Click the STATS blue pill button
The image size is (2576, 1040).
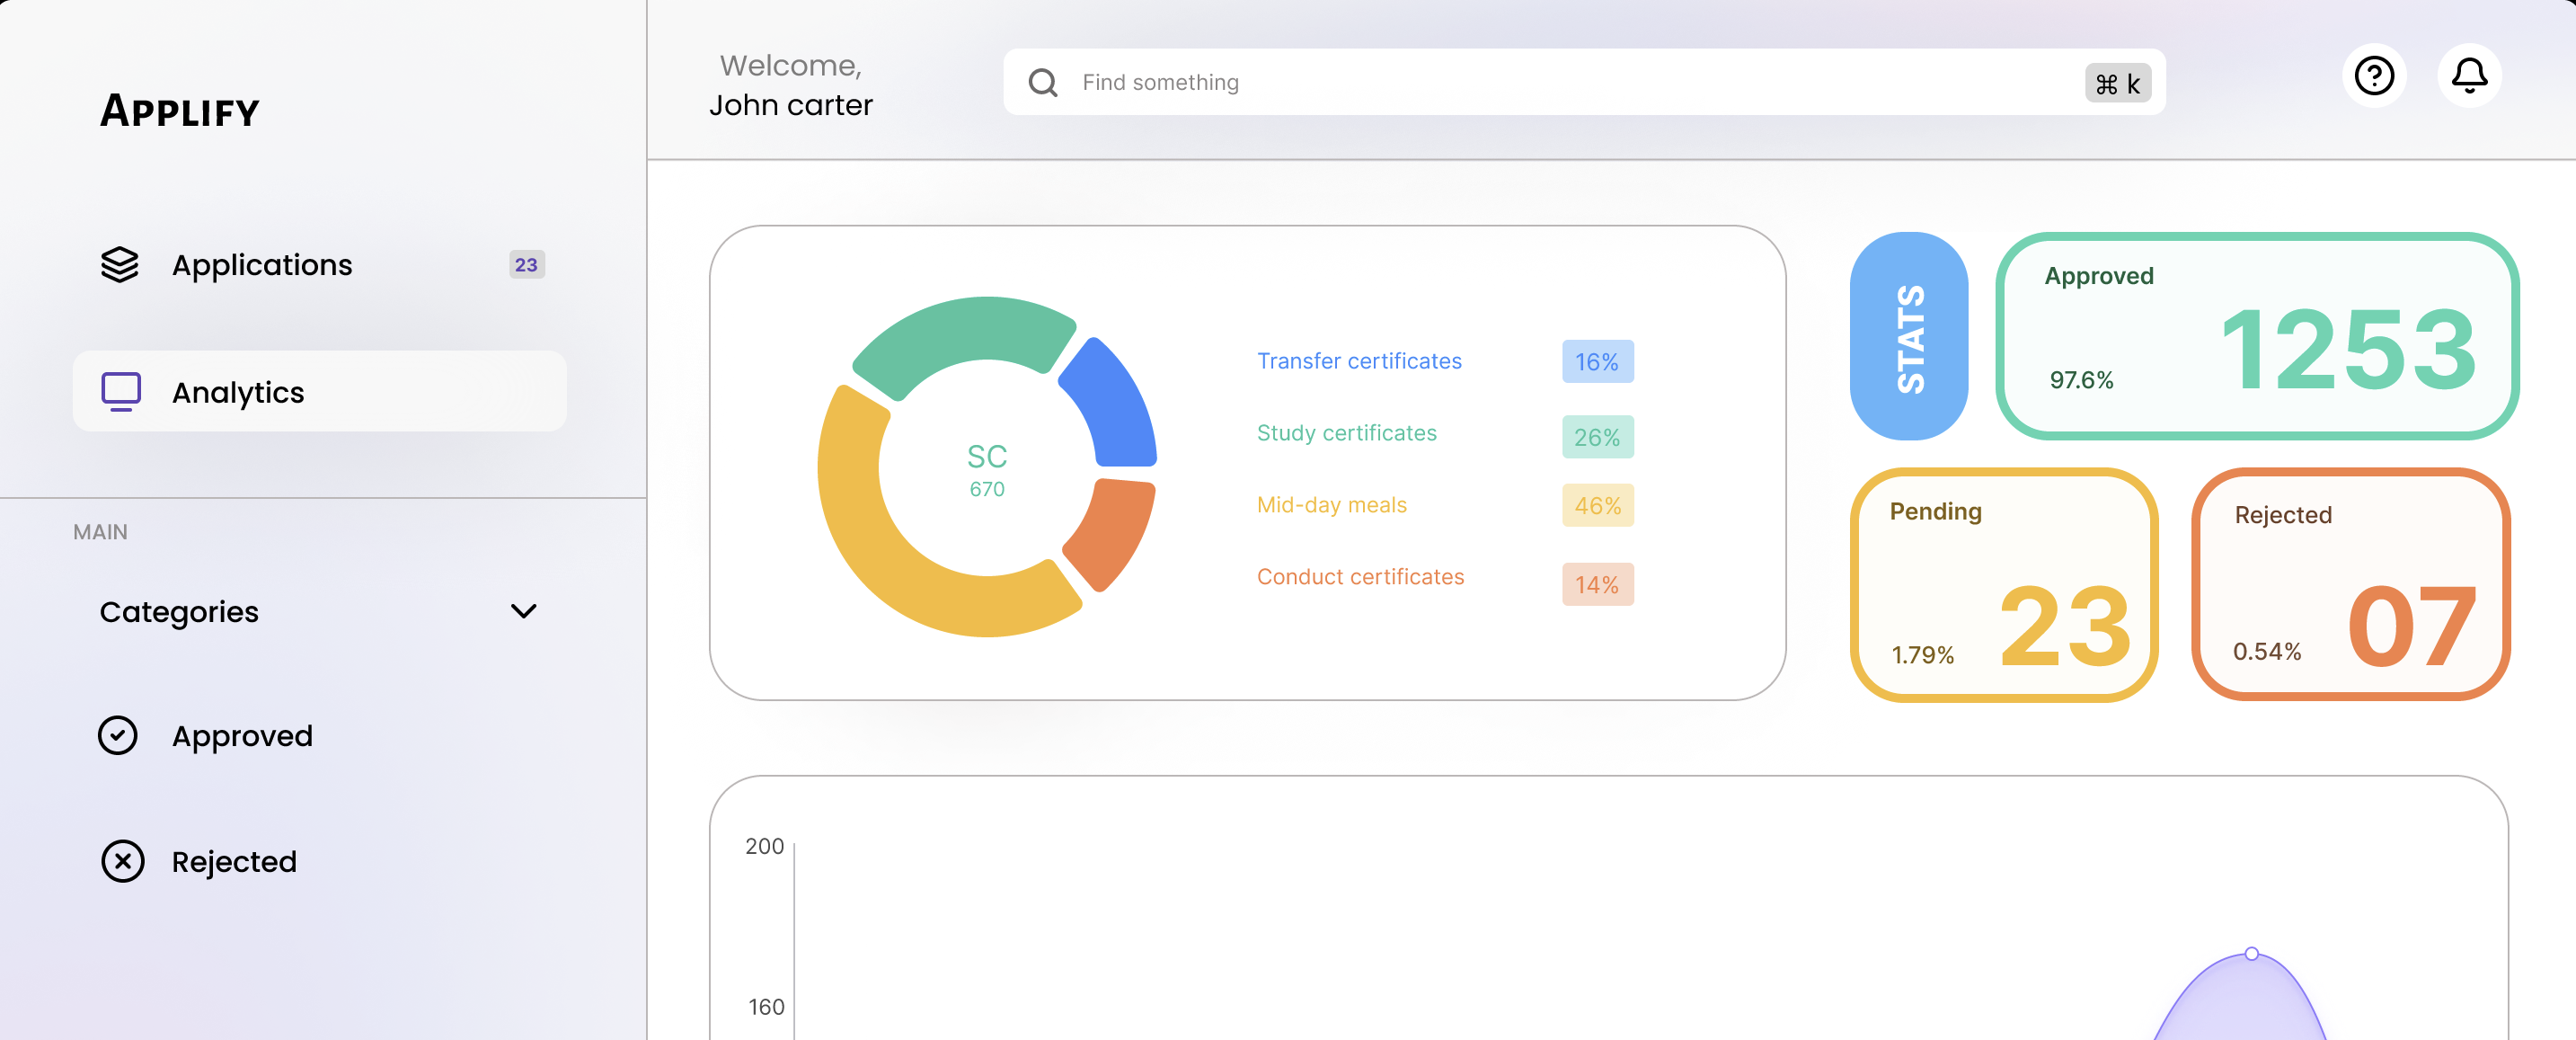1908,337
